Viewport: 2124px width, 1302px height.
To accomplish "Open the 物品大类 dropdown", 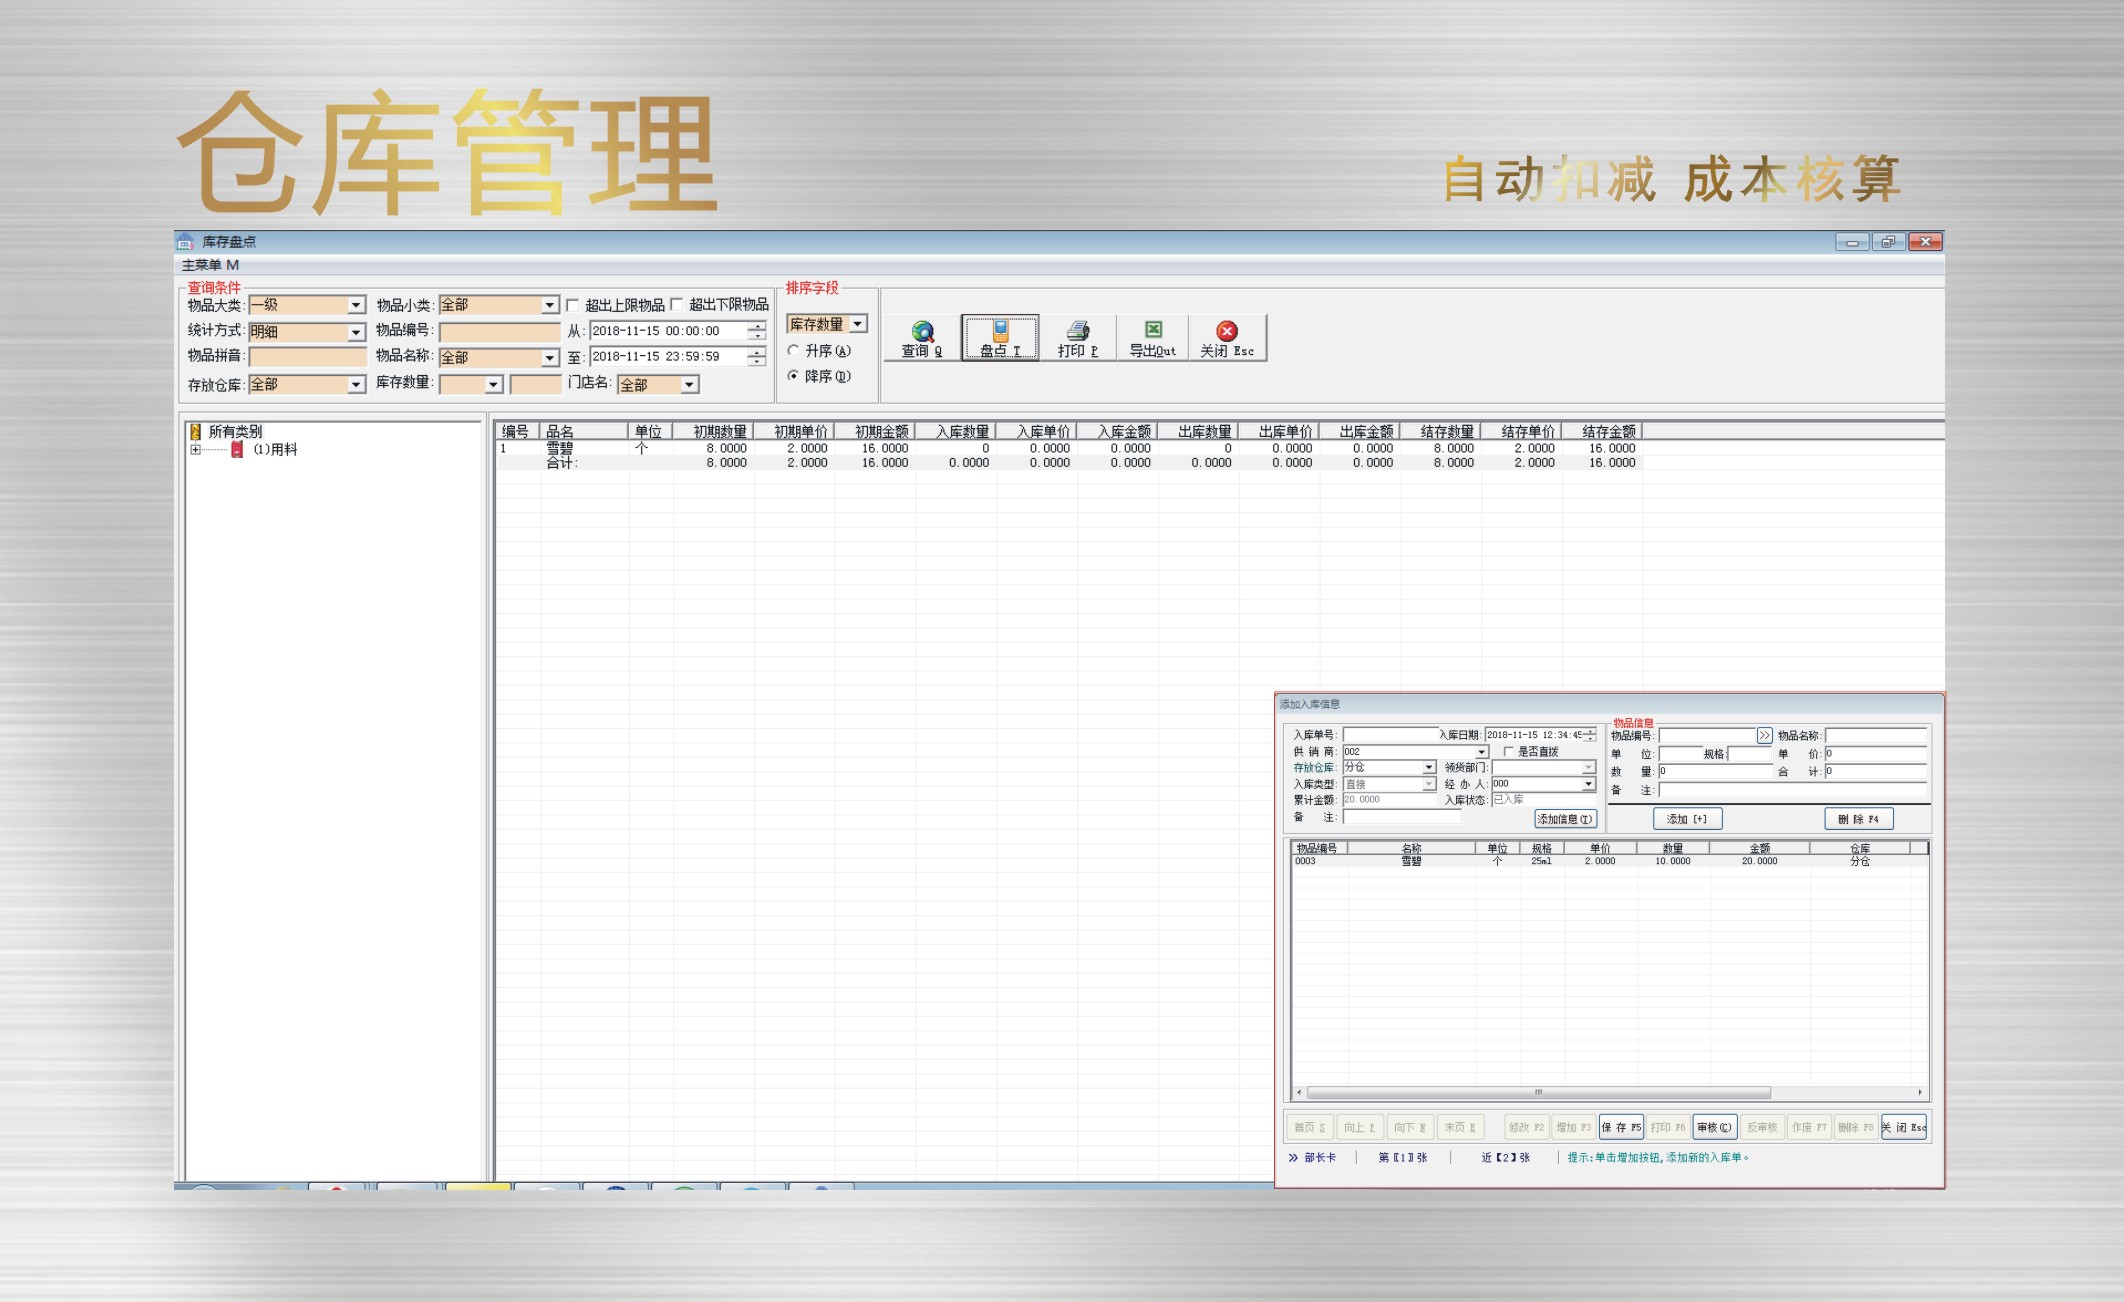I will coord(356,305).
